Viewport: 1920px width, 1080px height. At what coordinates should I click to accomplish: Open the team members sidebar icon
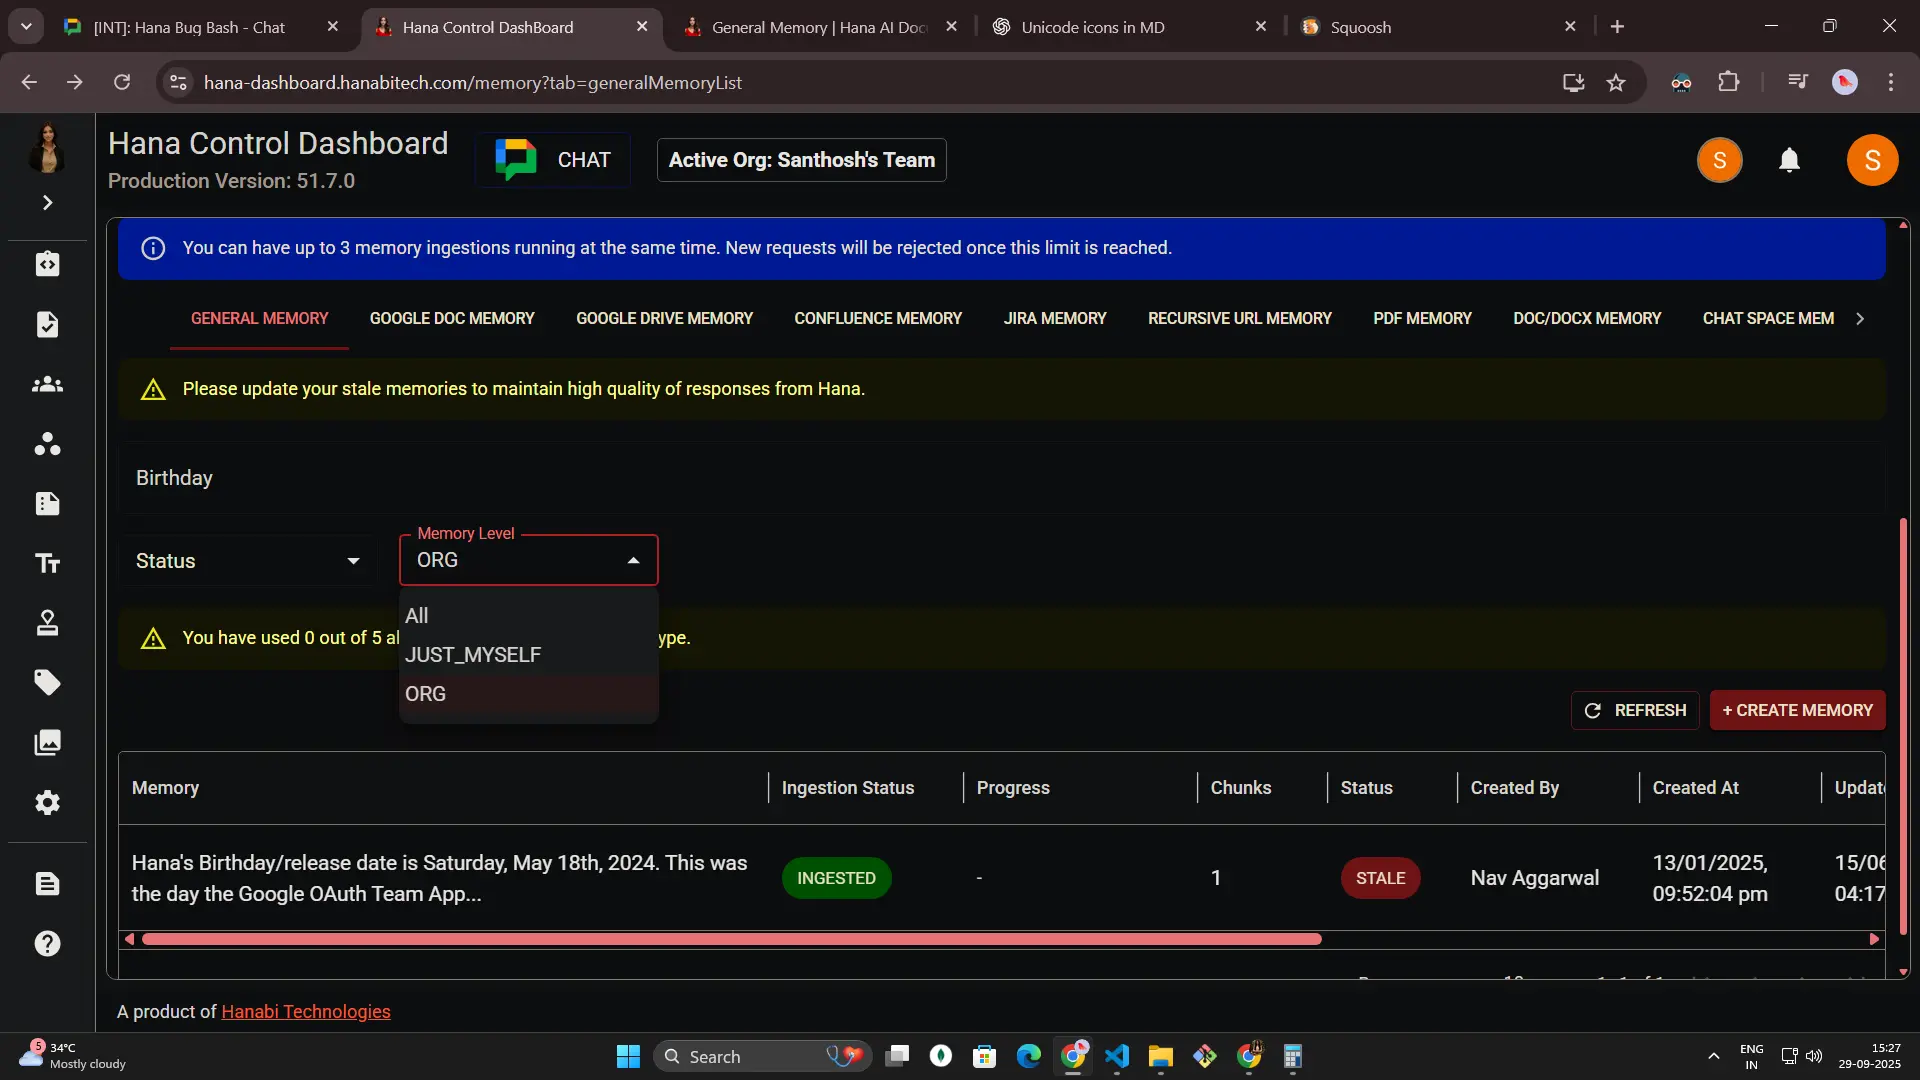click(x=47, y=384)
